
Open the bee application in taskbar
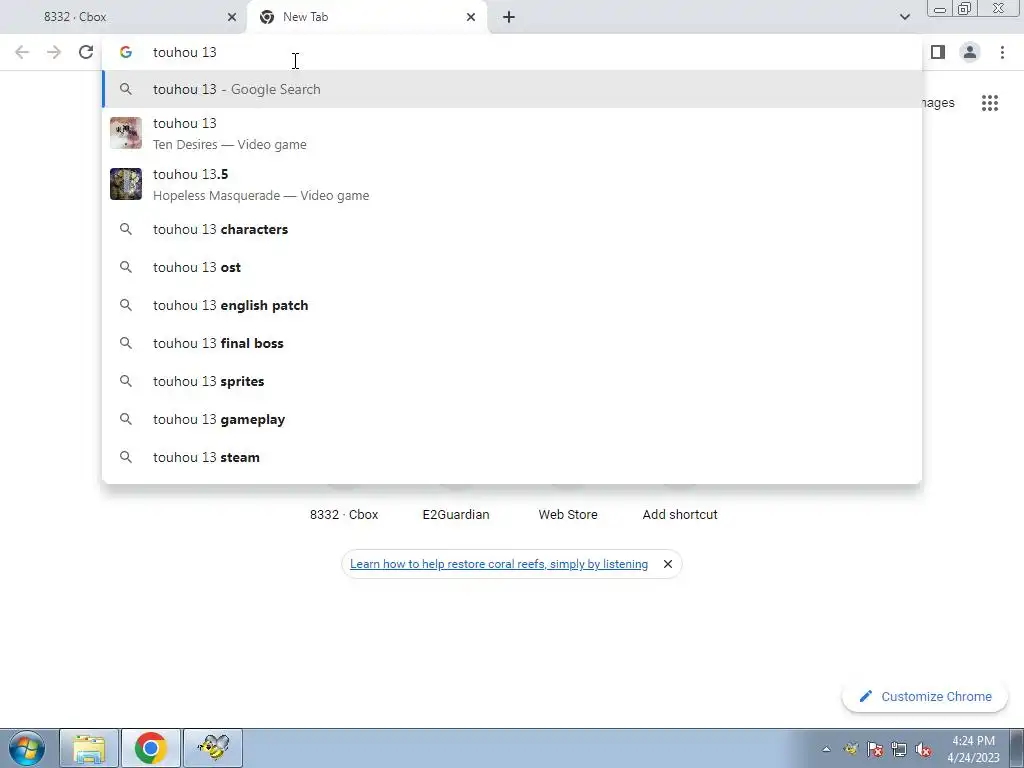213,748
